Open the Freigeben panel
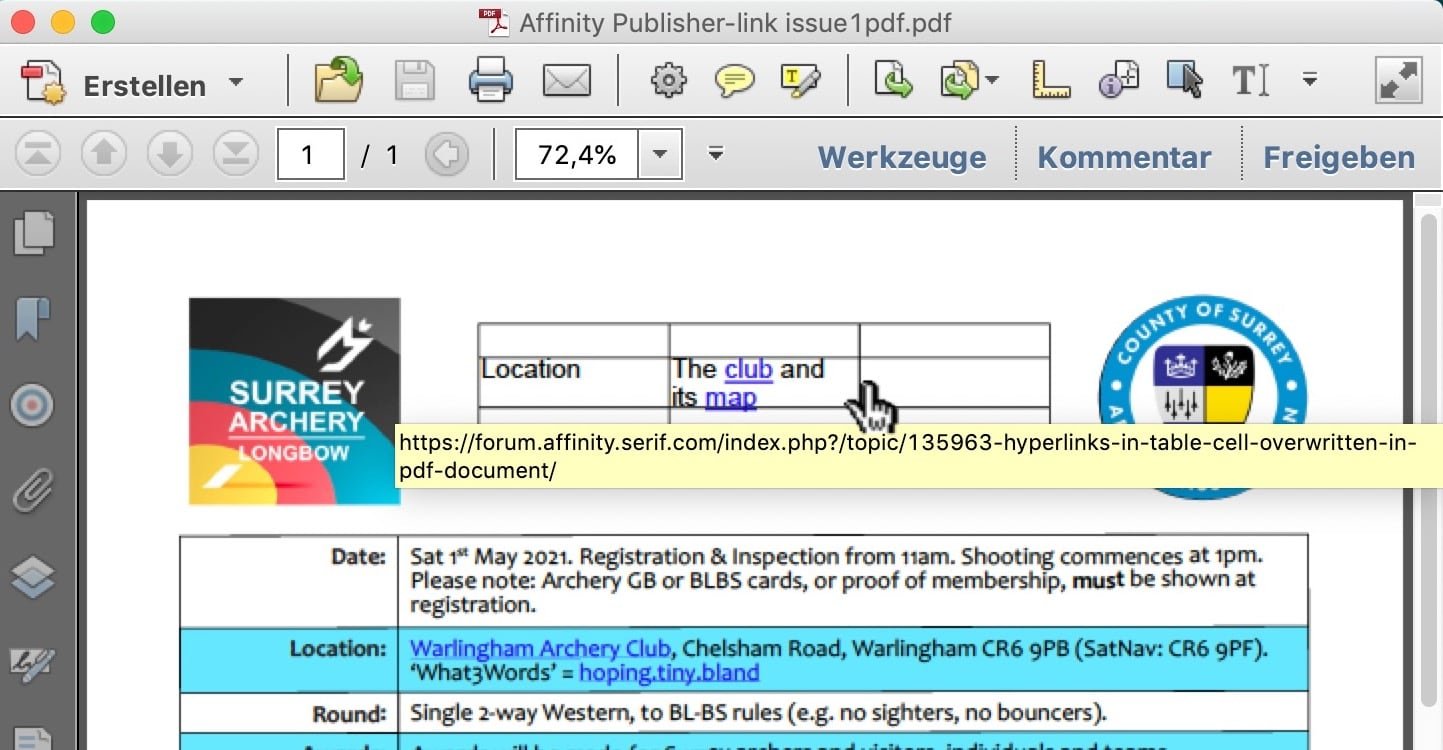 pyautogui.click(x=1338, y=156)
